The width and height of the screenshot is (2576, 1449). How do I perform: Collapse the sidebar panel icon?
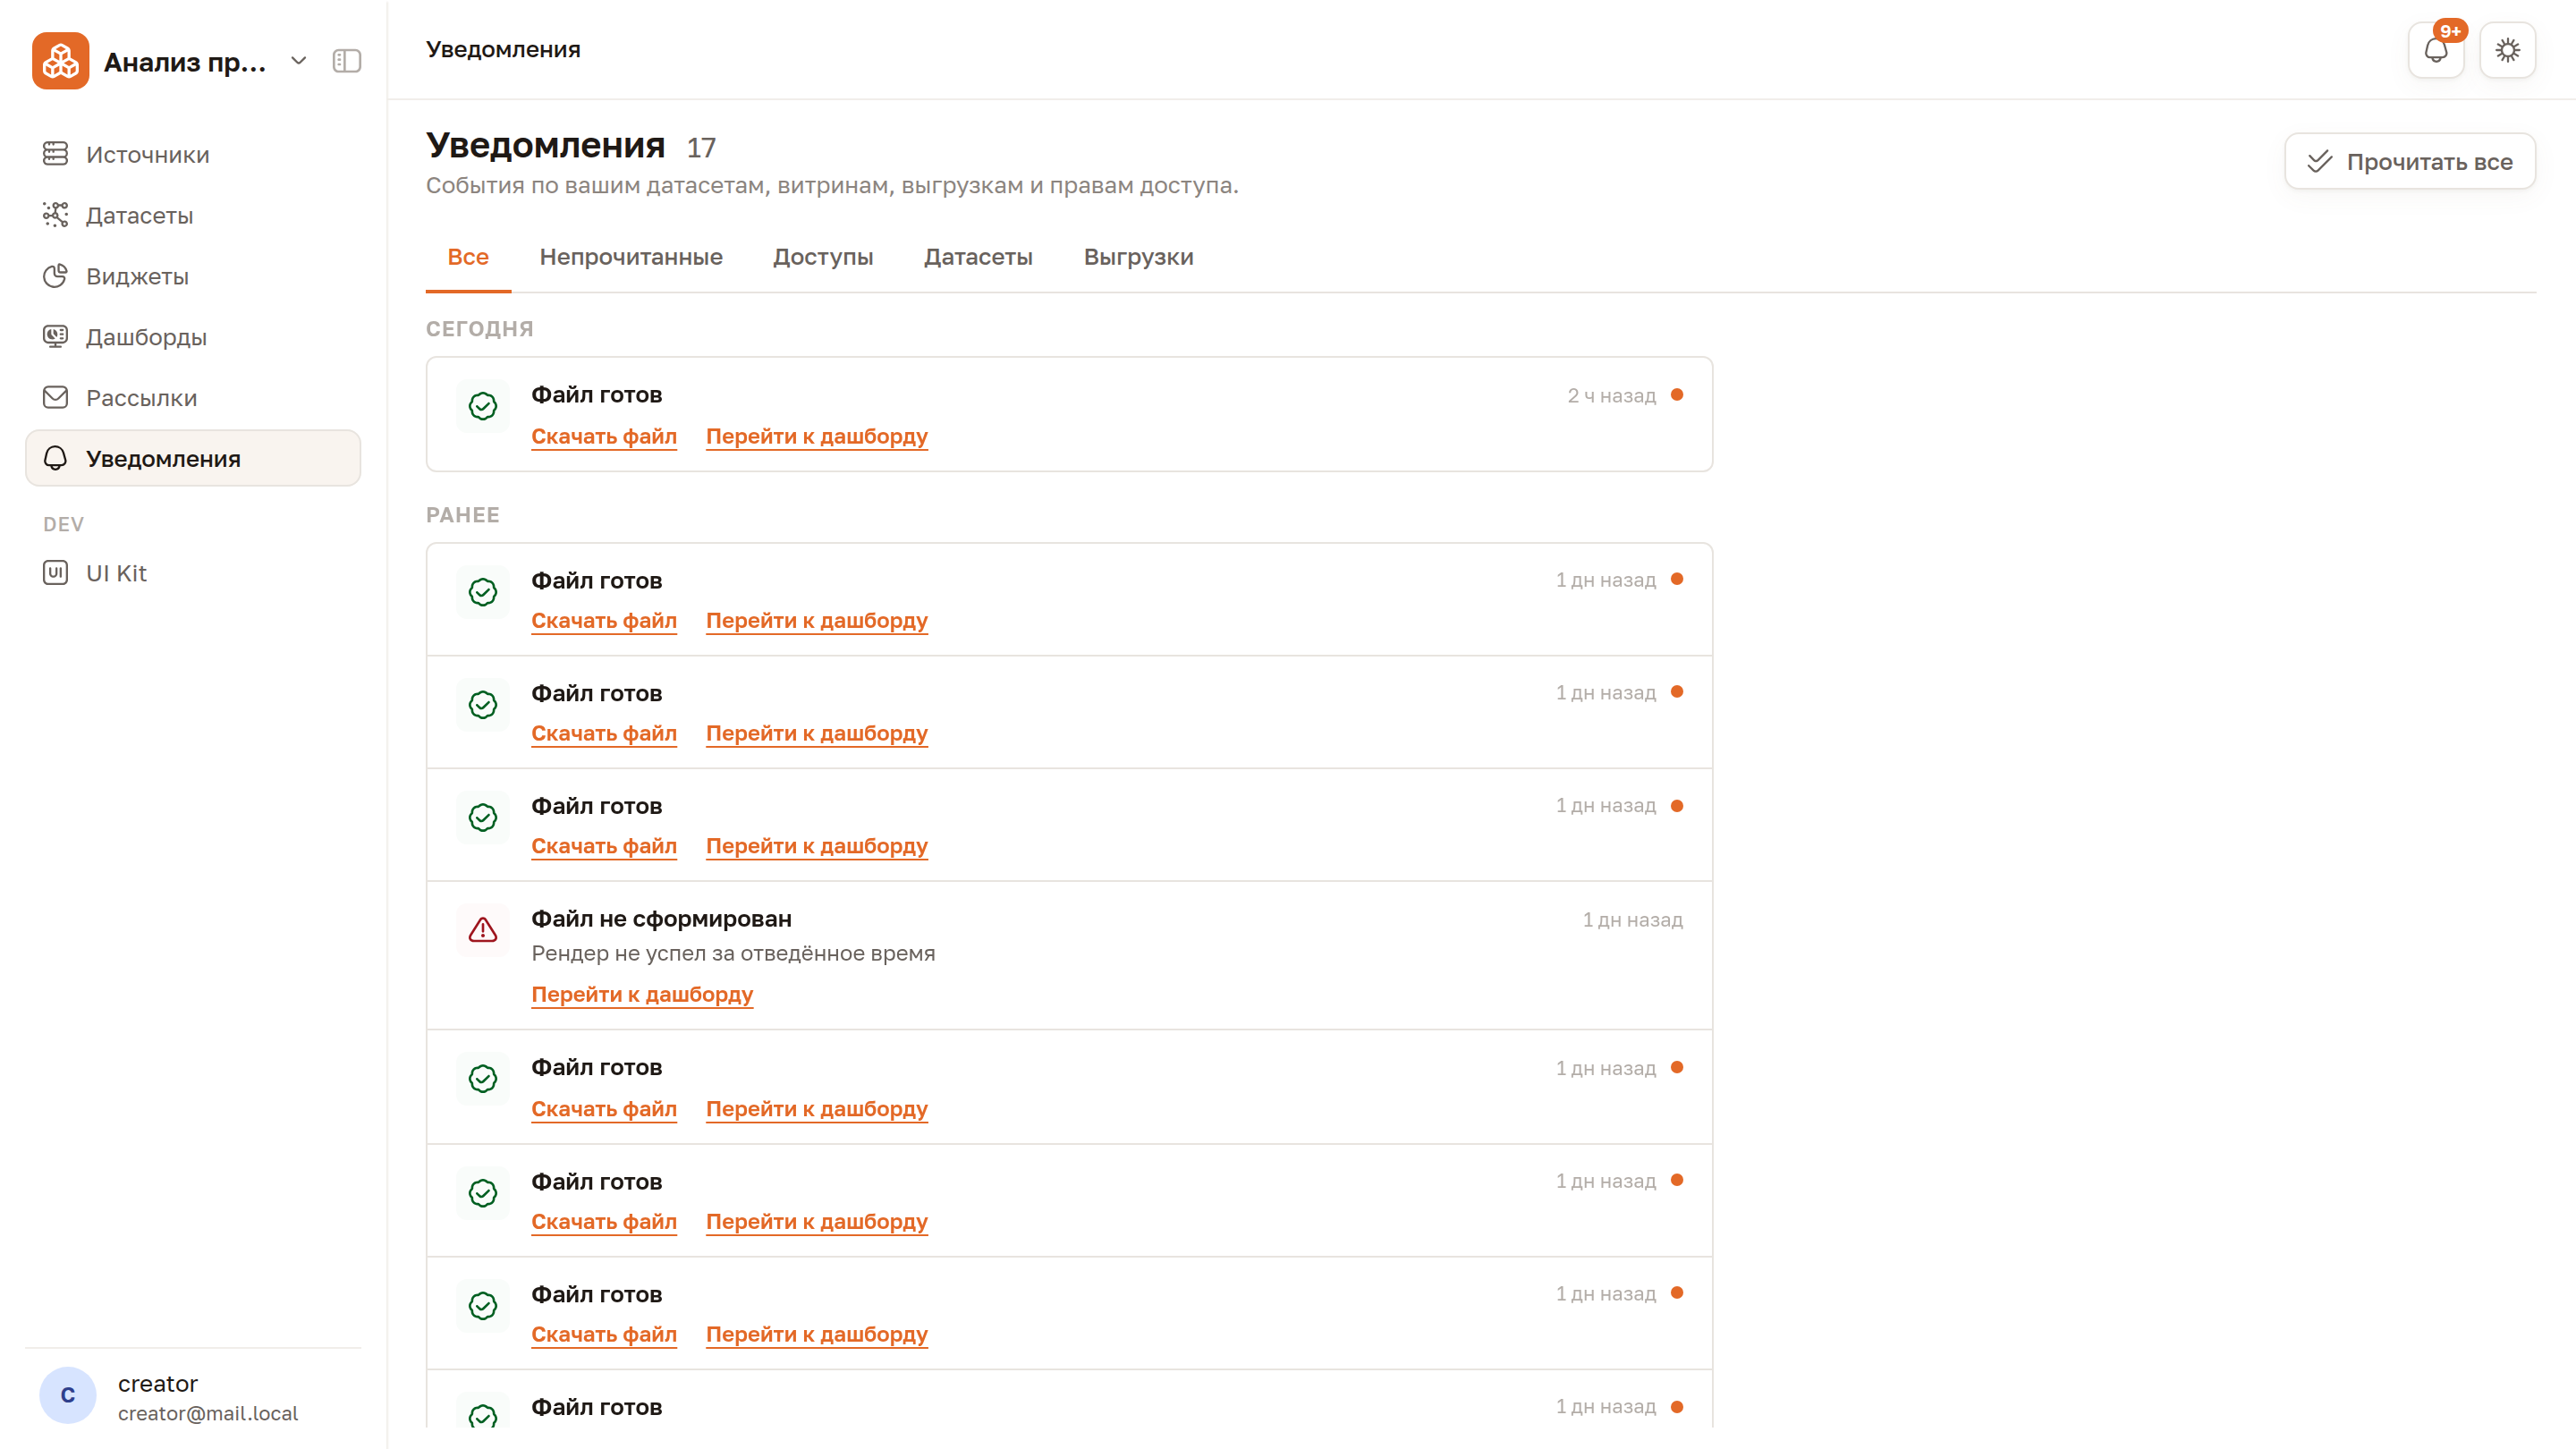[347, 61]
